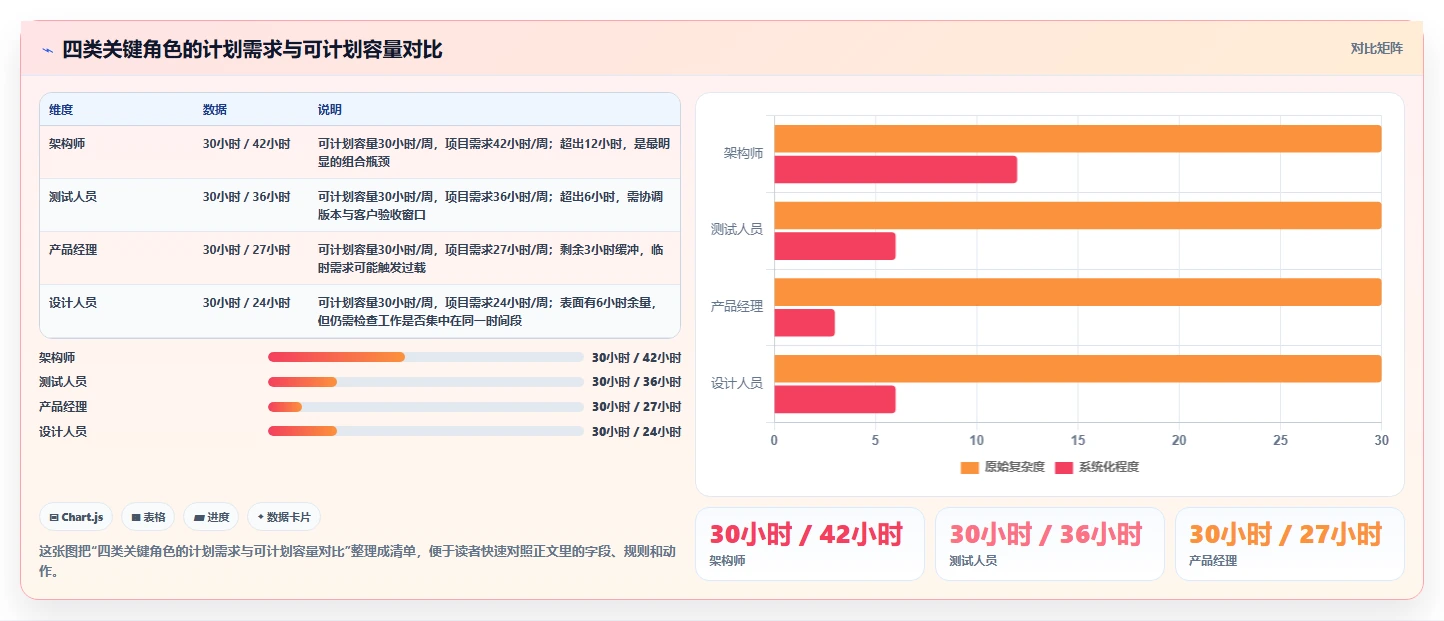
Task: Click the summary paragraph beginning 这张图把
Action: [359, 561]
